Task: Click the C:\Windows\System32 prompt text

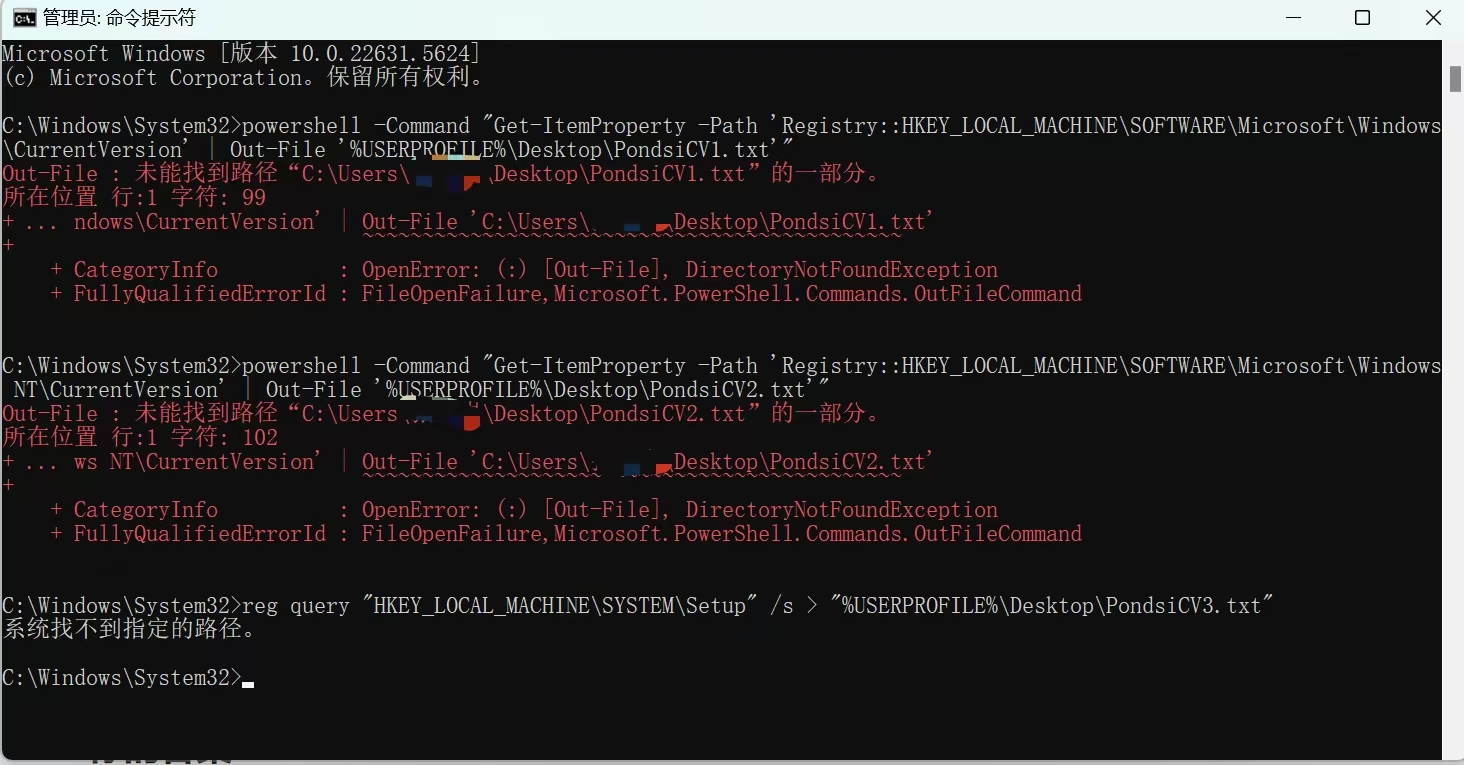Action: click(x=120, y=678)
